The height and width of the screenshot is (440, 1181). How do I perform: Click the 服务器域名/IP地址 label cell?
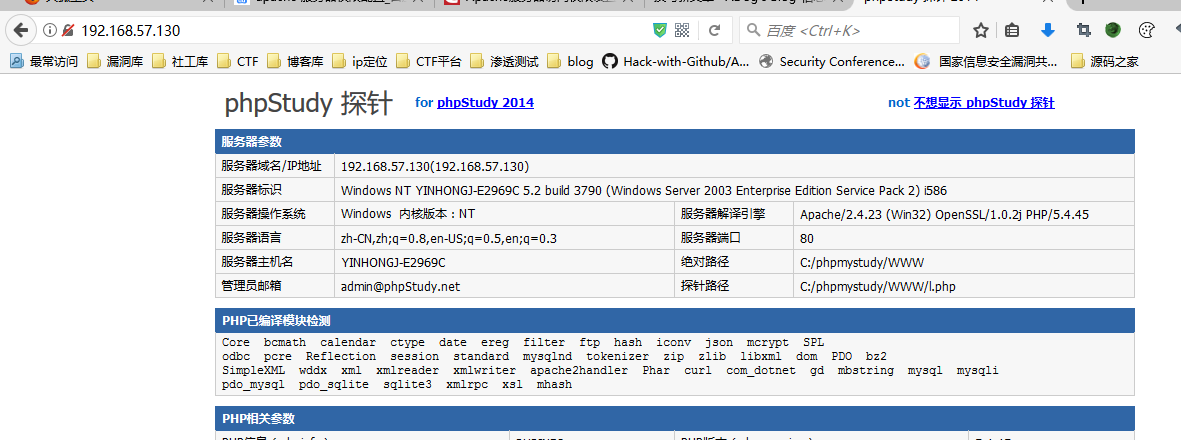(274, 166)
